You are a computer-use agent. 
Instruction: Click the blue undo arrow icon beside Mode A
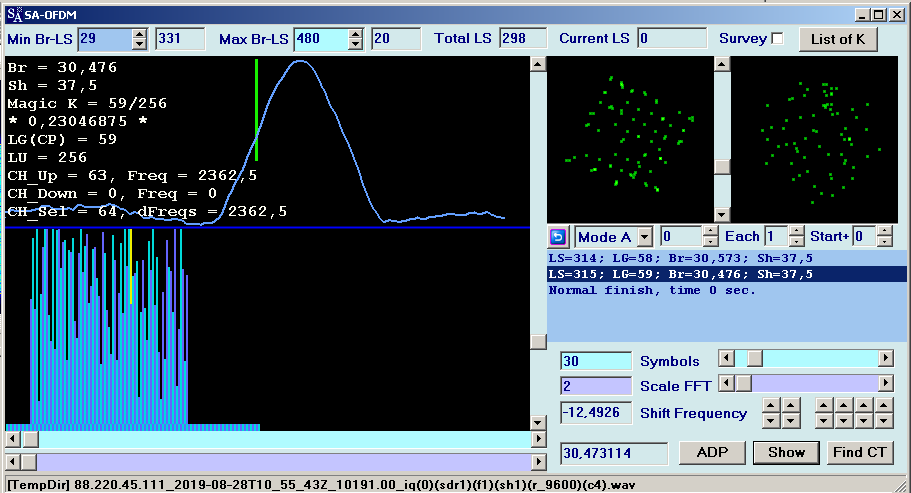557,237
